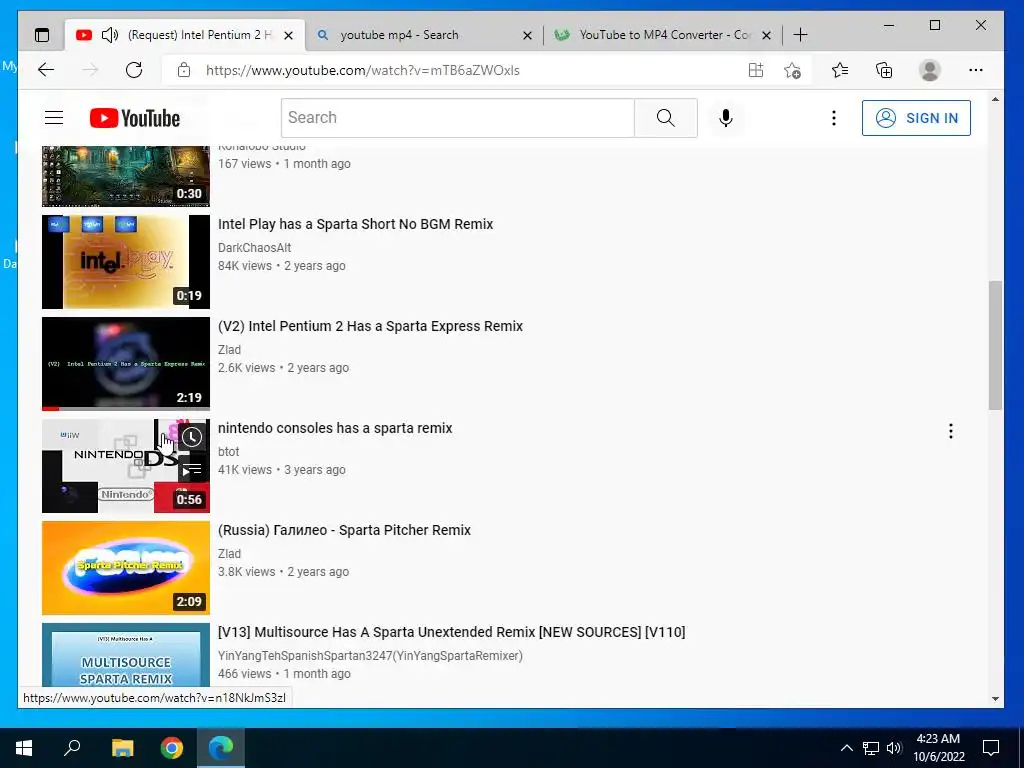Viewport: 1024px width, 768px height.
Task: Visit the YinYangTehSpanishSpartan3247 channel
Action: point(370,655)
